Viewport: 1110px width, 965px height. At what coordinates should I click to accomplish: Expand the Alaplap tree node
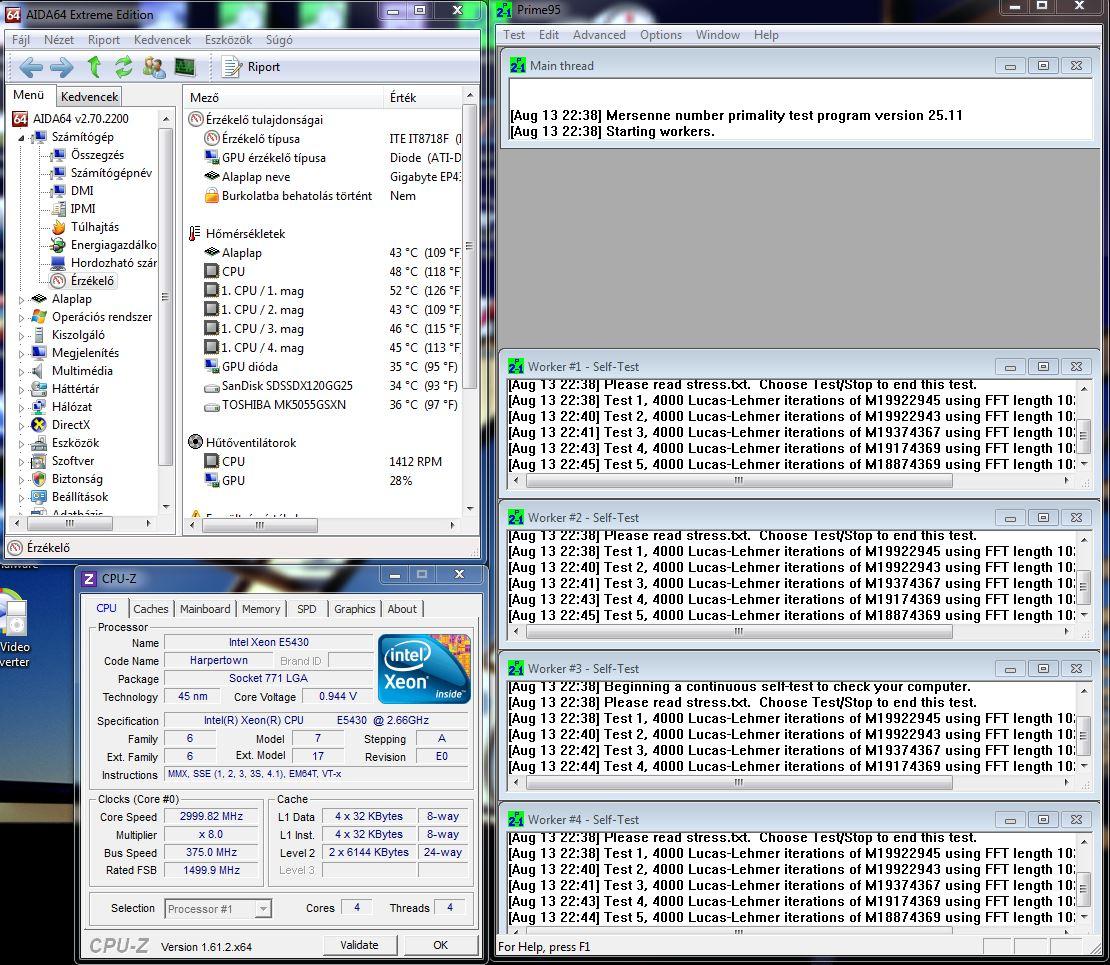coord(21,299)
